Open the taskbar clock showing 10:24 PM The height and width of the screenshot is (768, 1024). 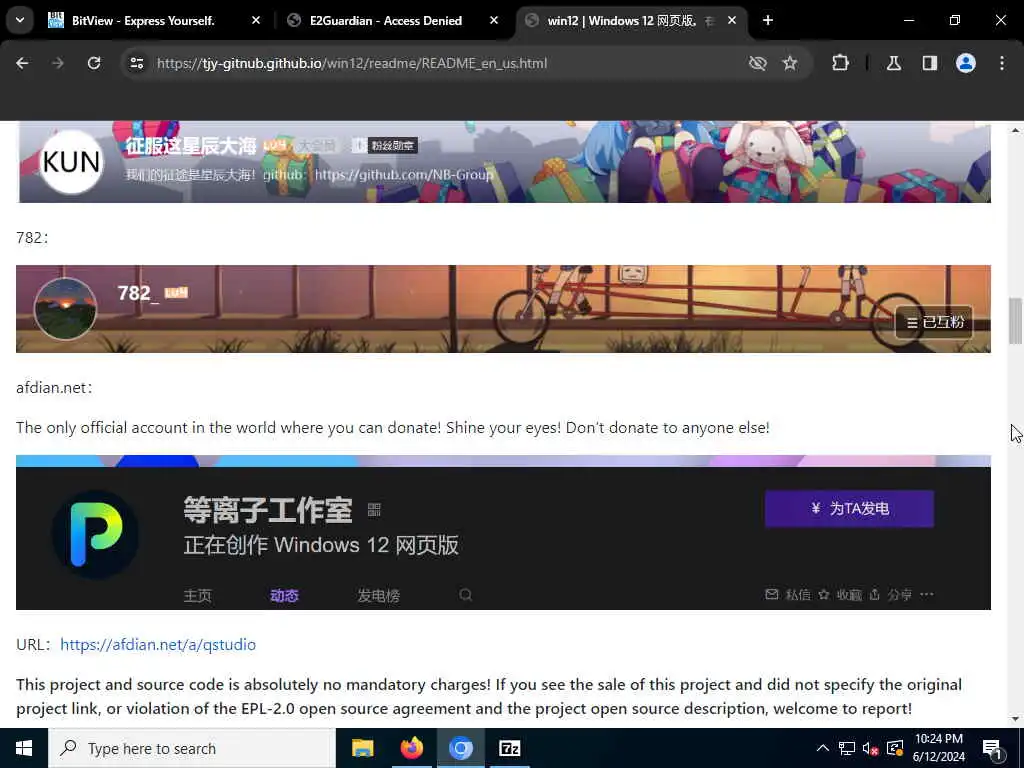point(938,748)
